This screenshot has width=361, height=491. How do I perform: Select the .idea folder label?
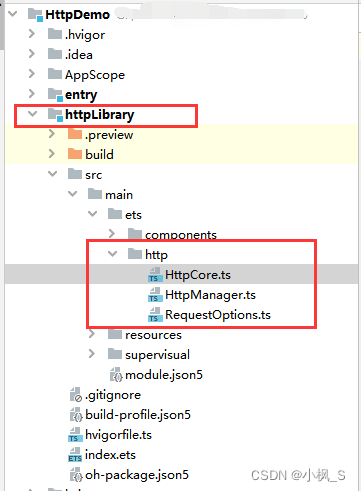(79, 55)
